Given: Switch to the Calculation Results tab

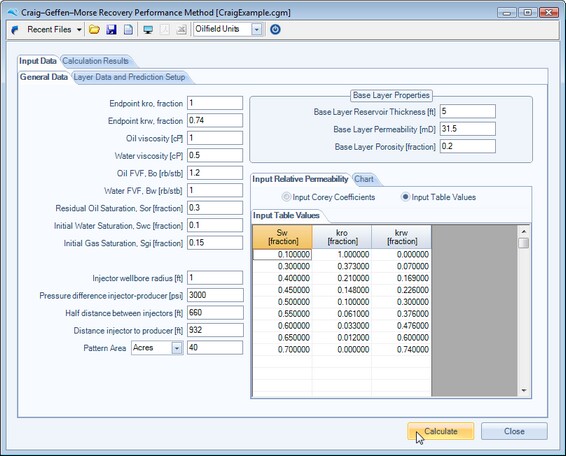Looking at the screenshot, I should (95, 61).
